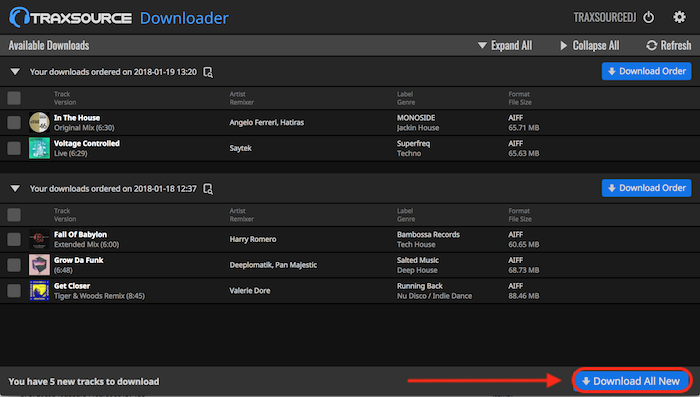Click the power logout icon
700x397 pixels.
648,17
